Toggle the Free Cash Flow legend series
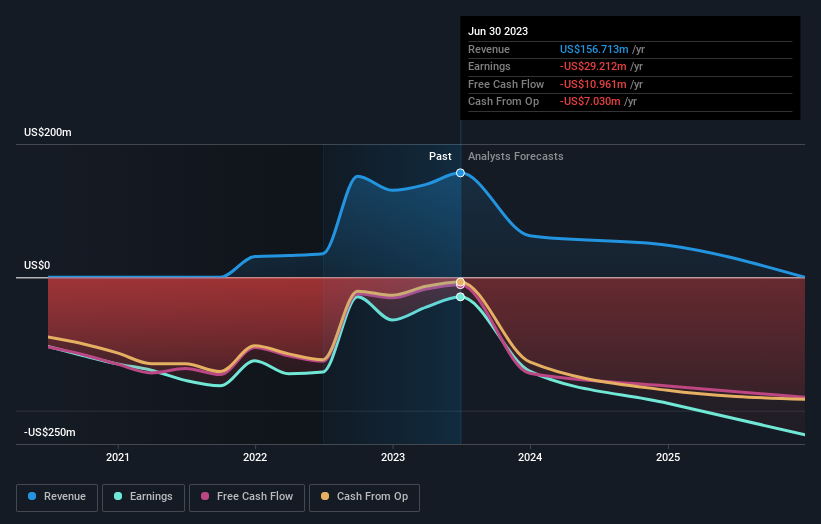This screenshot has width=821, height=524. (x=247, y=497)
